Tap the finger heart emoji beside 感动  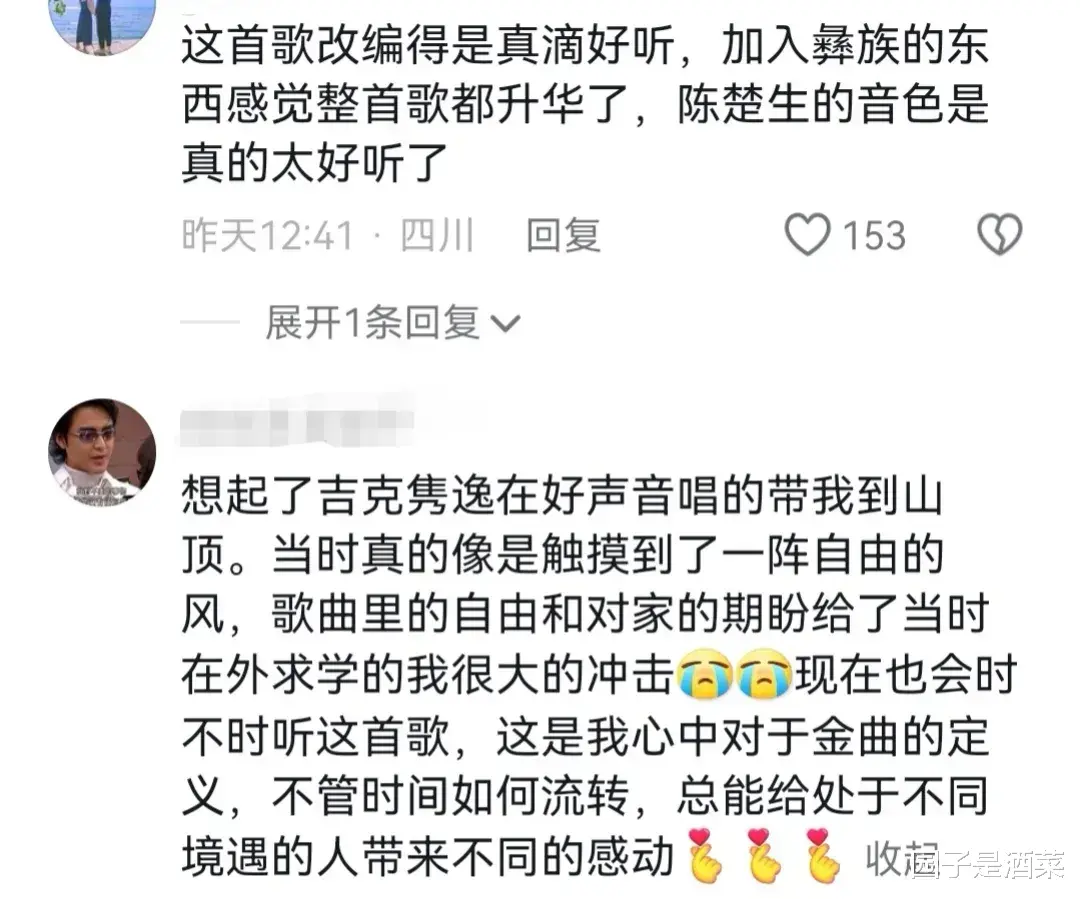click(x=705, y=856)
